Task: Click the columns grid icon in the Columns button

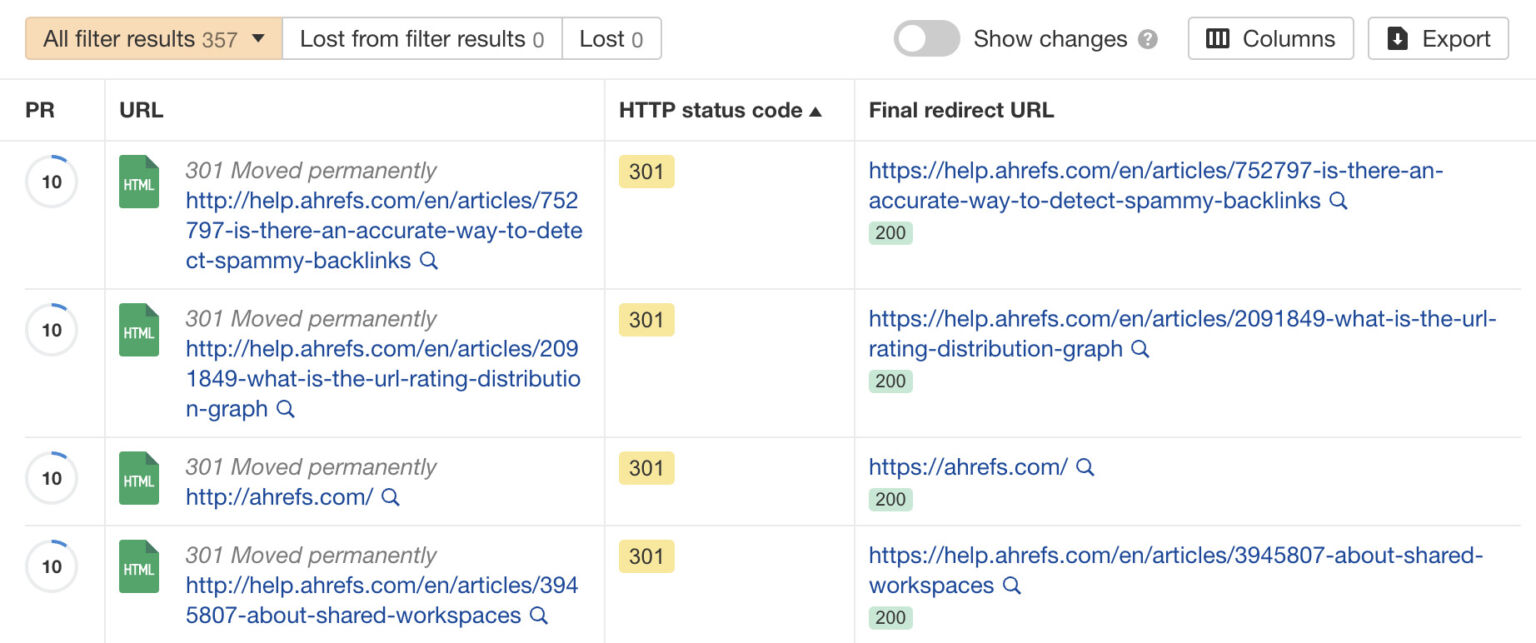Action: 1216,38
